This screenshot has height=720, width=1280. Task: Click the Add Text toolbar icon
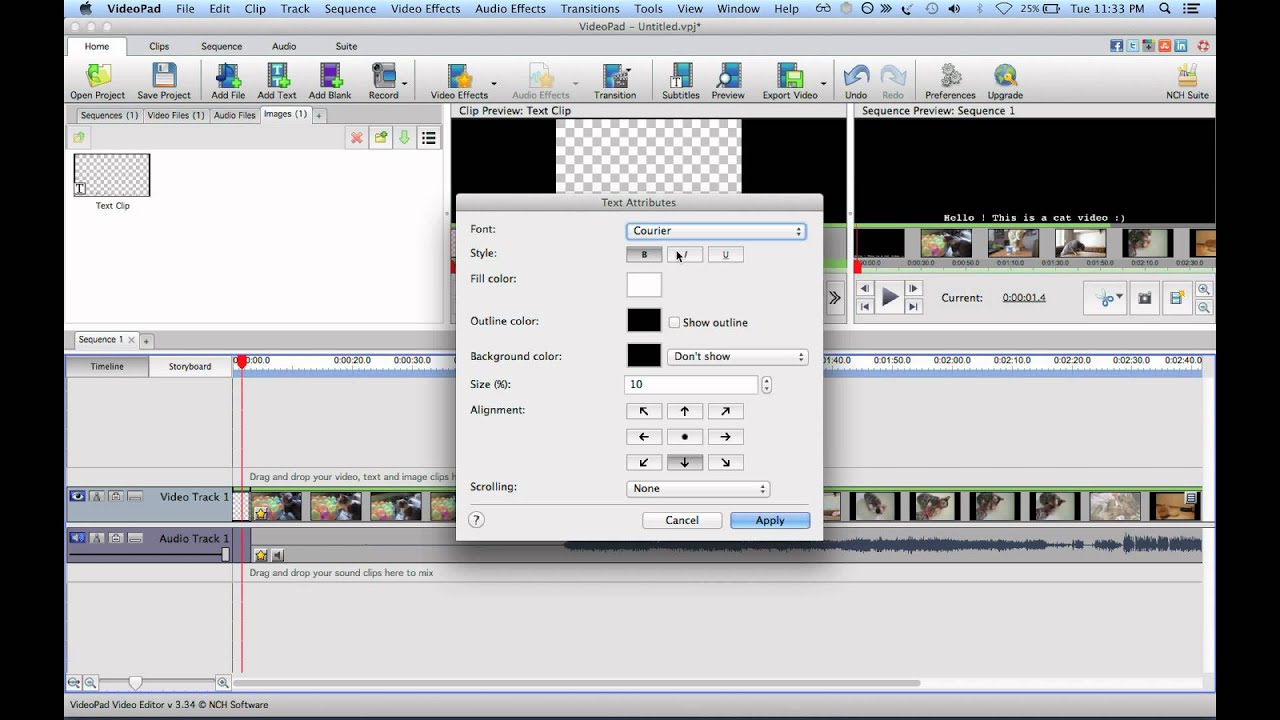click(x=277, y=82)
